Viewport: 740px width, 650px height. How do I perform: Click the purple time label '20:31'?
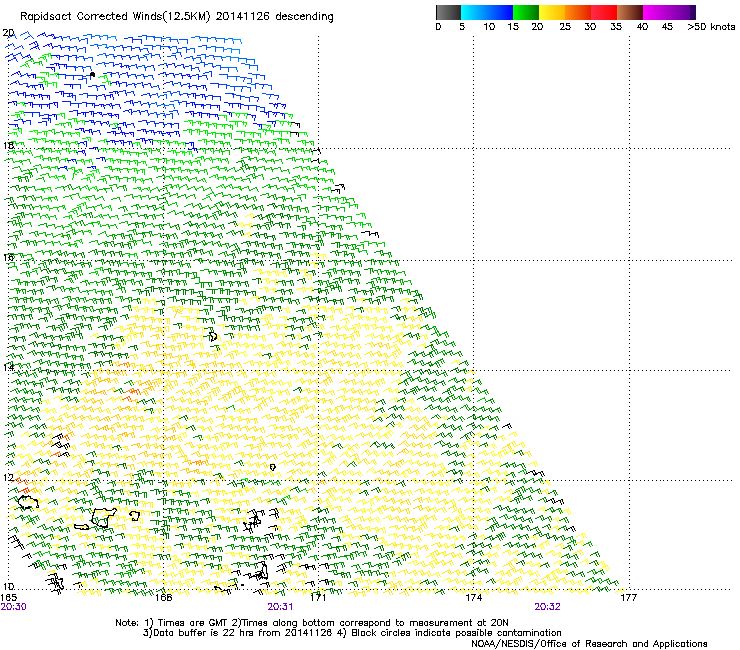pos(280,607)
